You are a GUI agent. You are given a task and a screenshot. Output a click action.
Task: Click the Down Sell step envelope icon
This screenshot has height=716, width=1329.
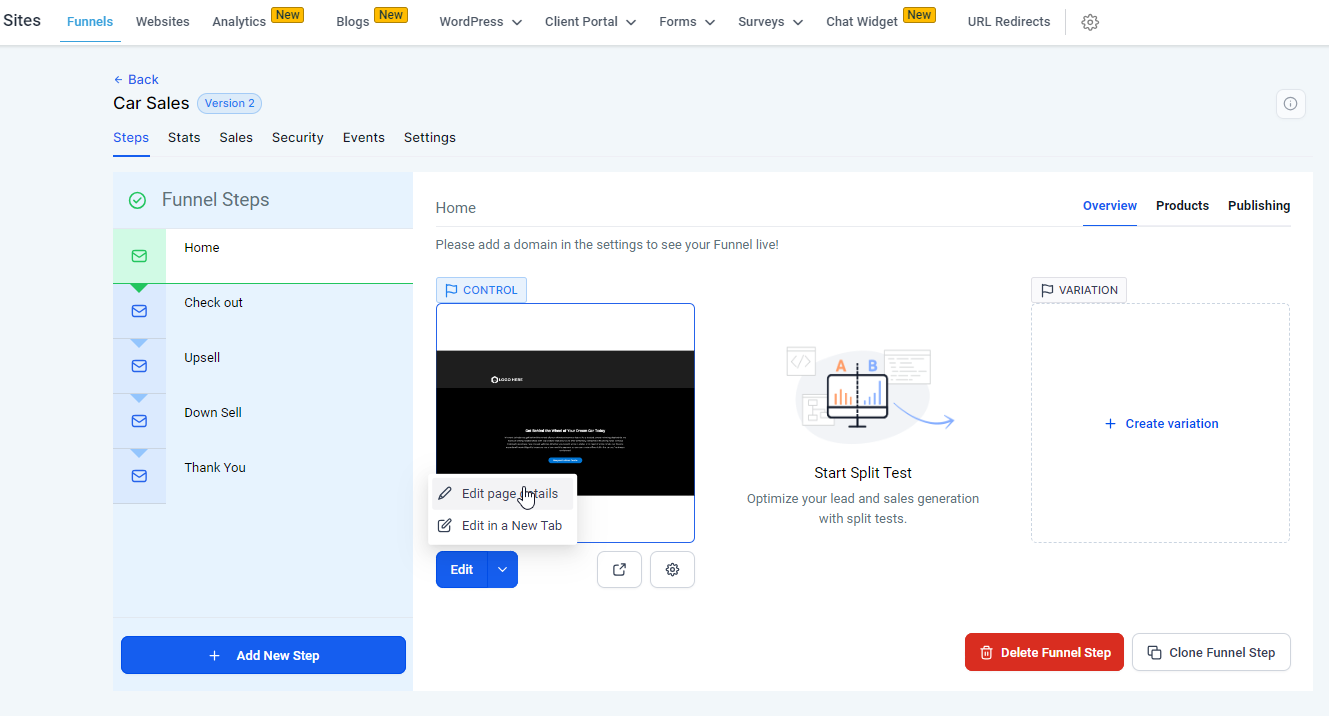139,421
